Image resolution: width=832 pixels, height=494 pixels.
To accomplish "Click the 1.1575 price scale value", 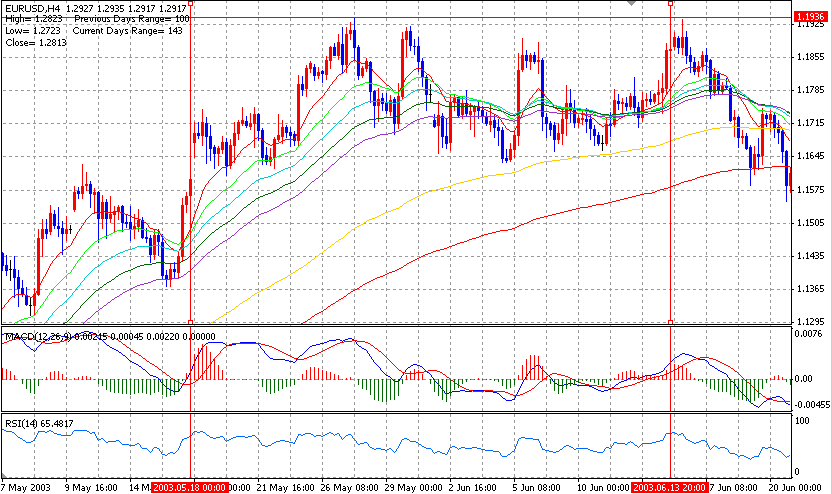I will pyautogui.click(x=811, y=189).
